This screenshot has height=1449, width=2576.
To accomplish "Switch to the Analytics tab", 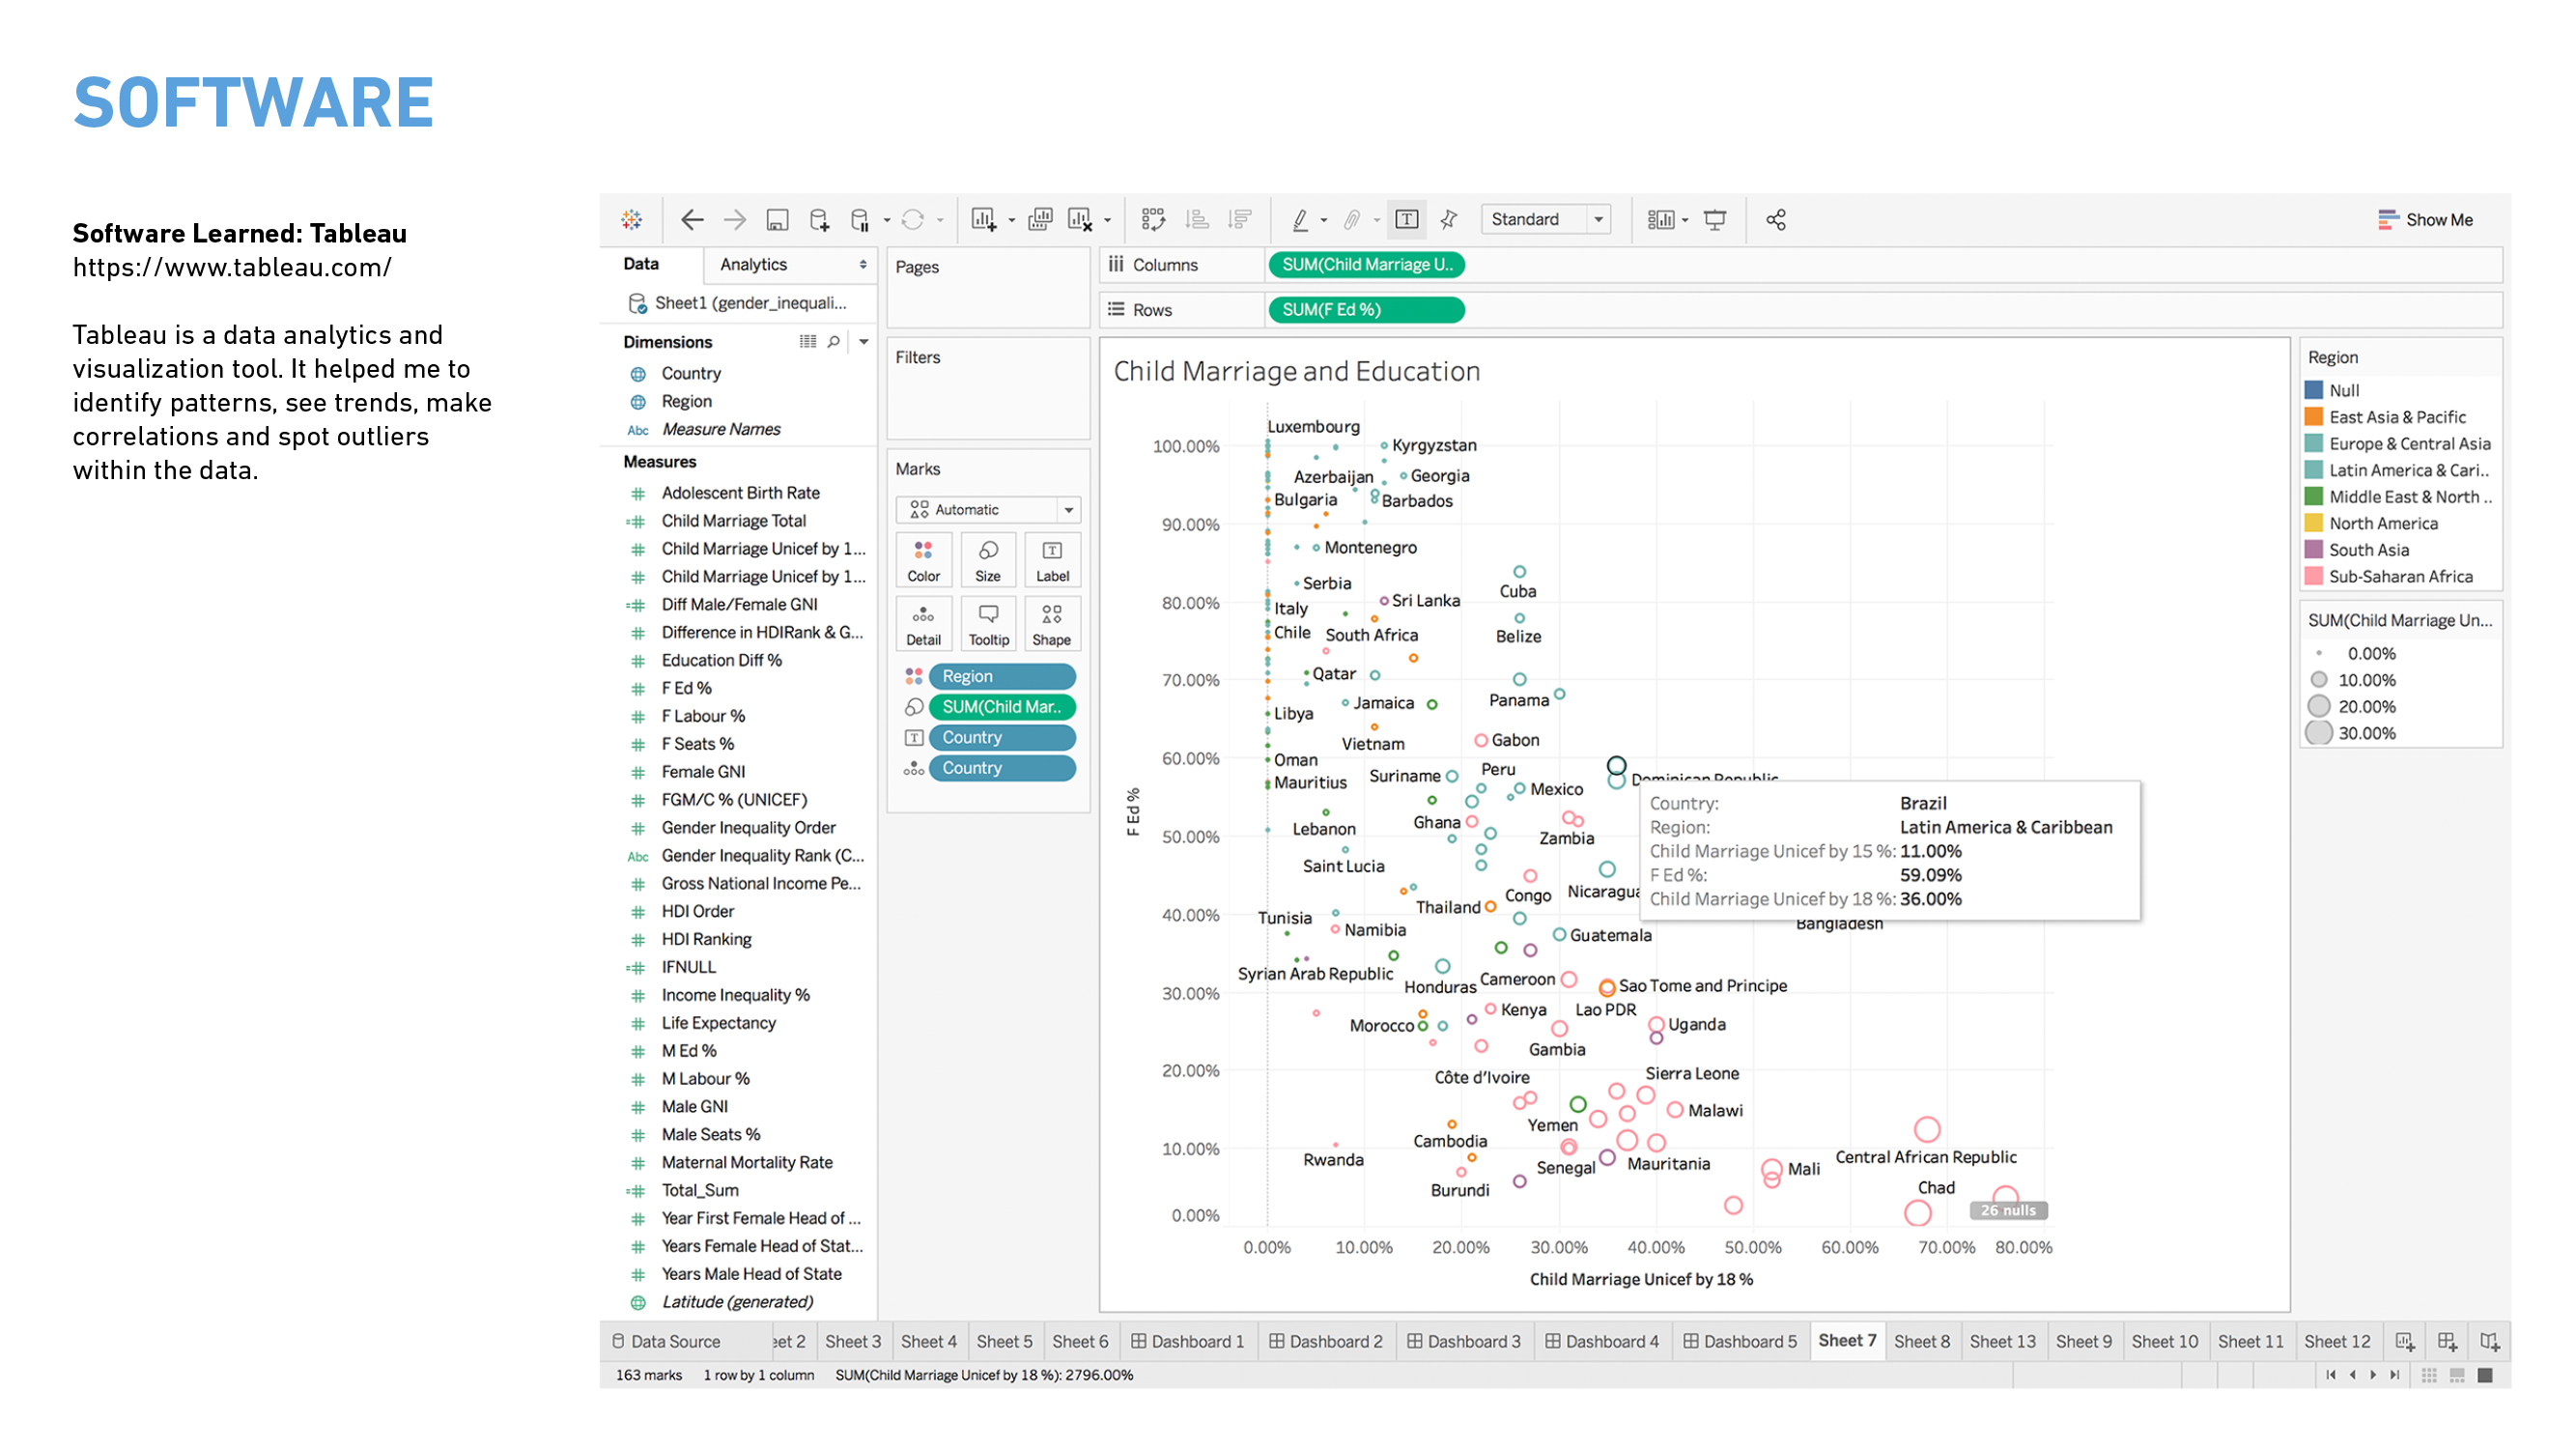I will click(x=754, y=265).
